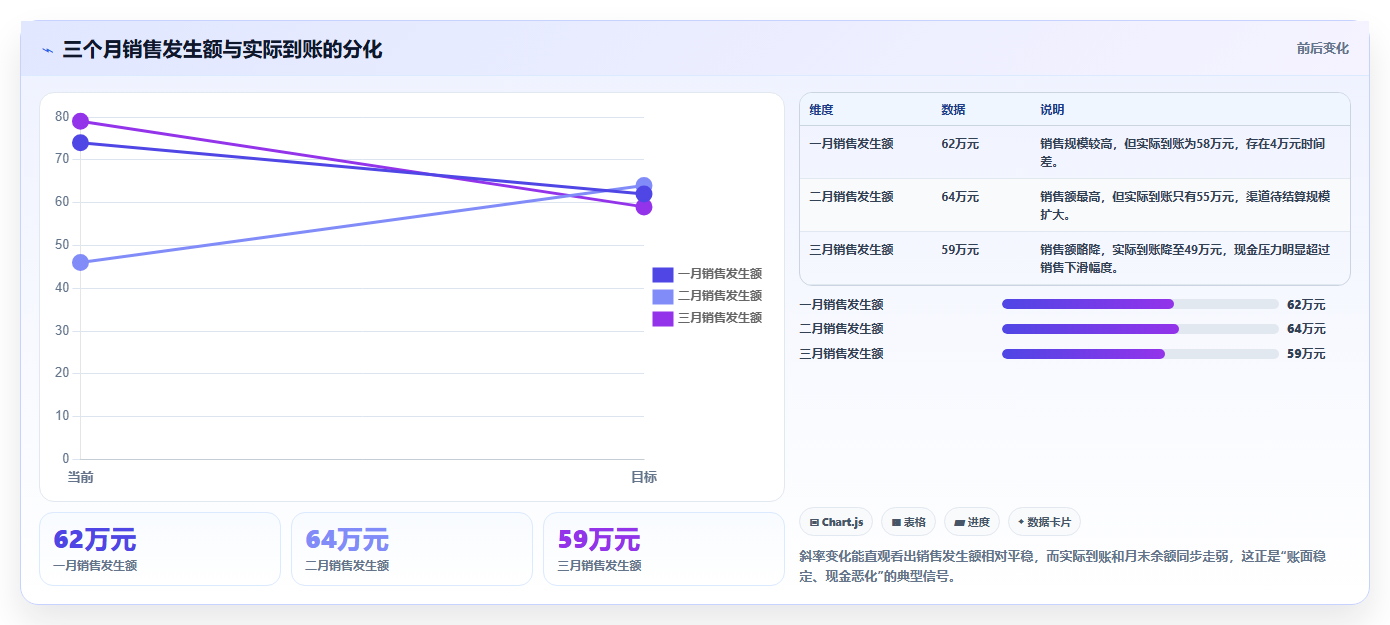Click 一月销售发生额 table row label
This screenshot has width=1390, height=625.
(851, 144)
